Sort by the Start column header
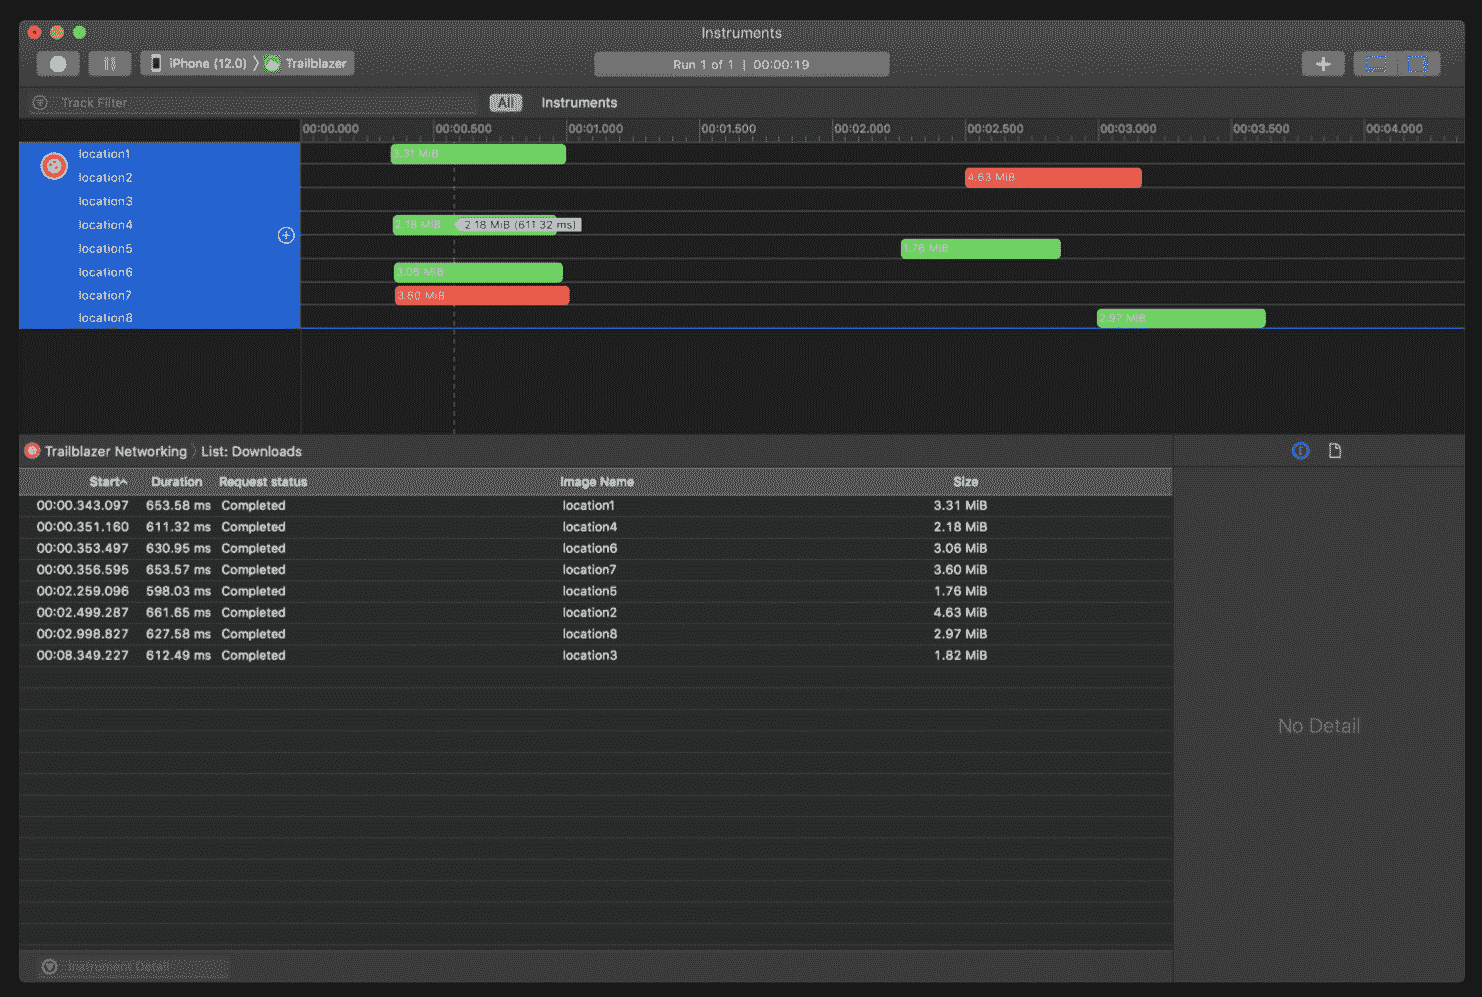Viewport: 1482px width, 997px height. 108,482
